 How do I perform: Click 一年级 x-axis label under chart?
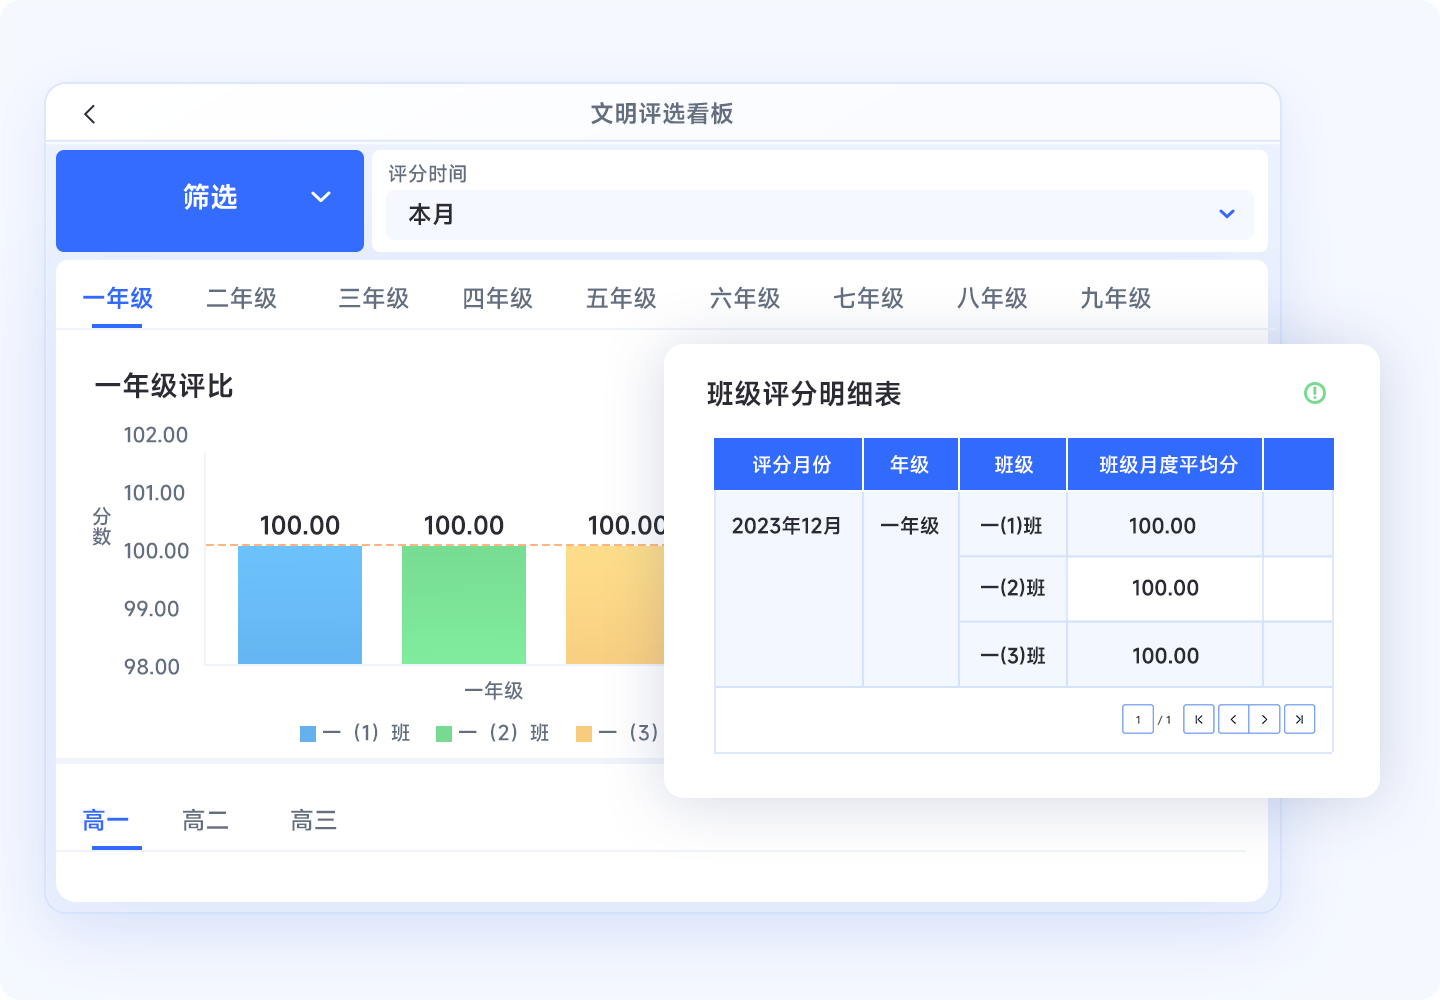coord(494,690)
